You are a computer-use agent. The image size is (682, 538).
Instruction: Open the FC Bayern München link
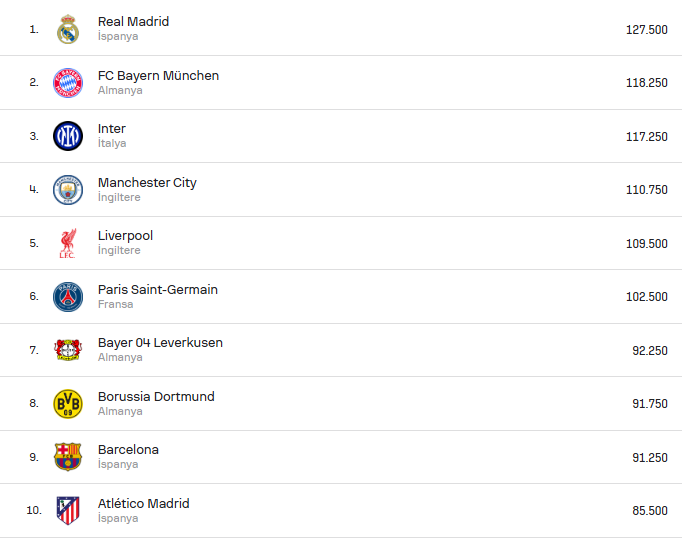[158, 76]
